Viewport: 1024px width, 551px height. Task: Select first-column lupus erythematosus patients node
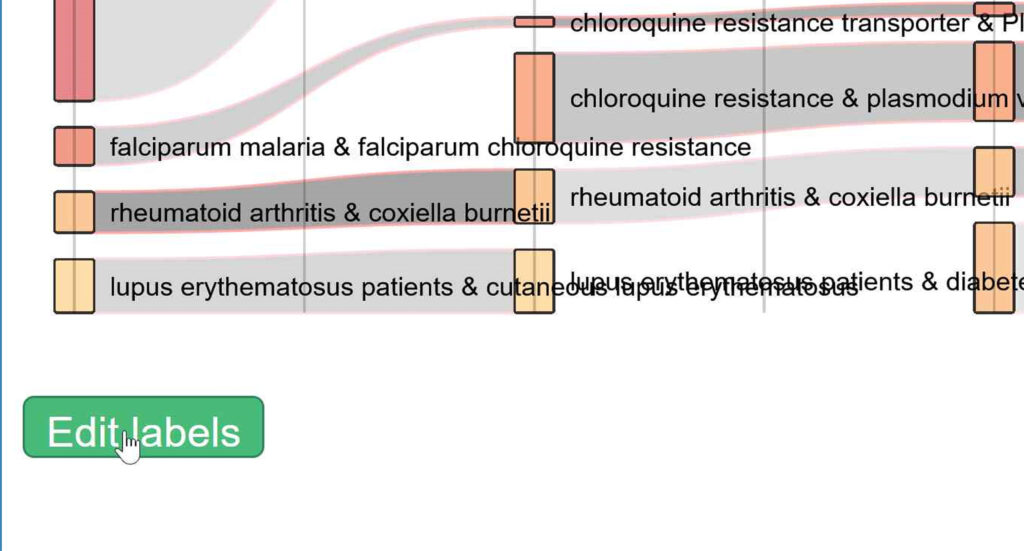74,286
